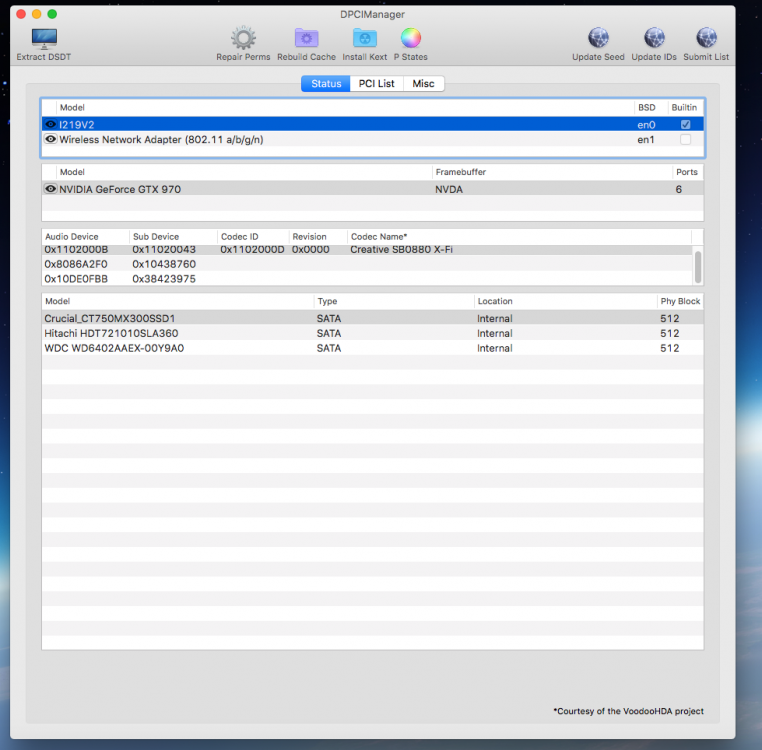The height and width of the screenshot is (750, 762).
Task: Click the green zoom window button
Action: click(x=52, y=14)
